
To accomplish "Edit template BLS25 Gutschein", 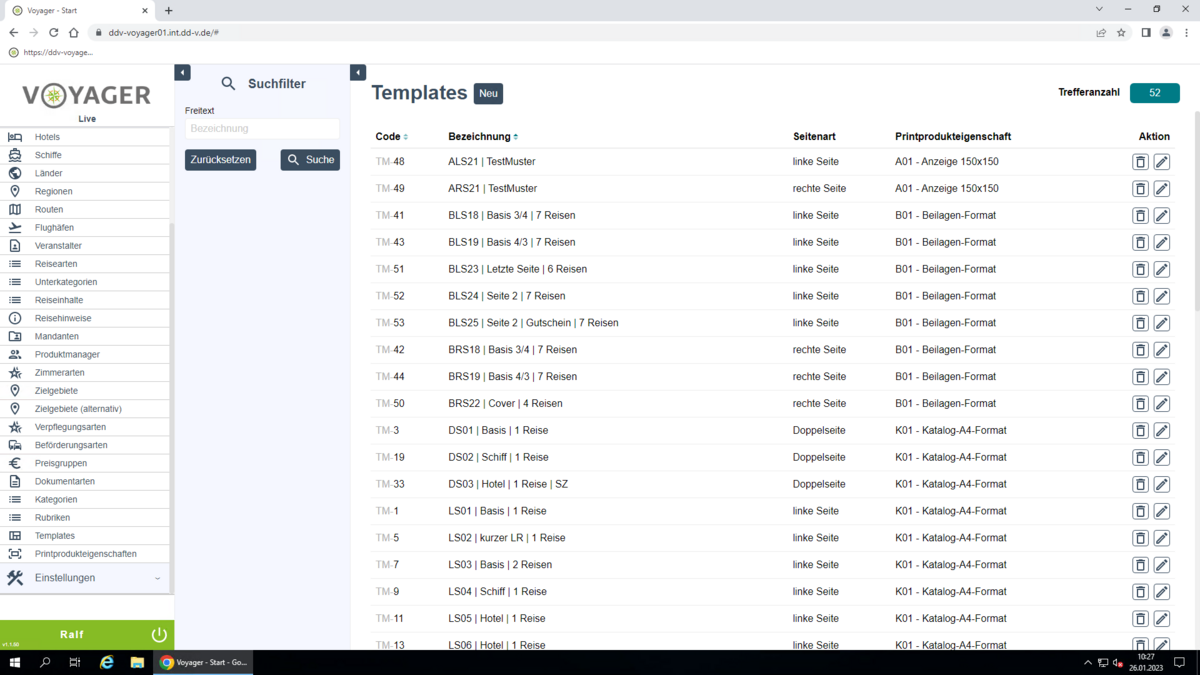I will click(x=1161, y=323).
